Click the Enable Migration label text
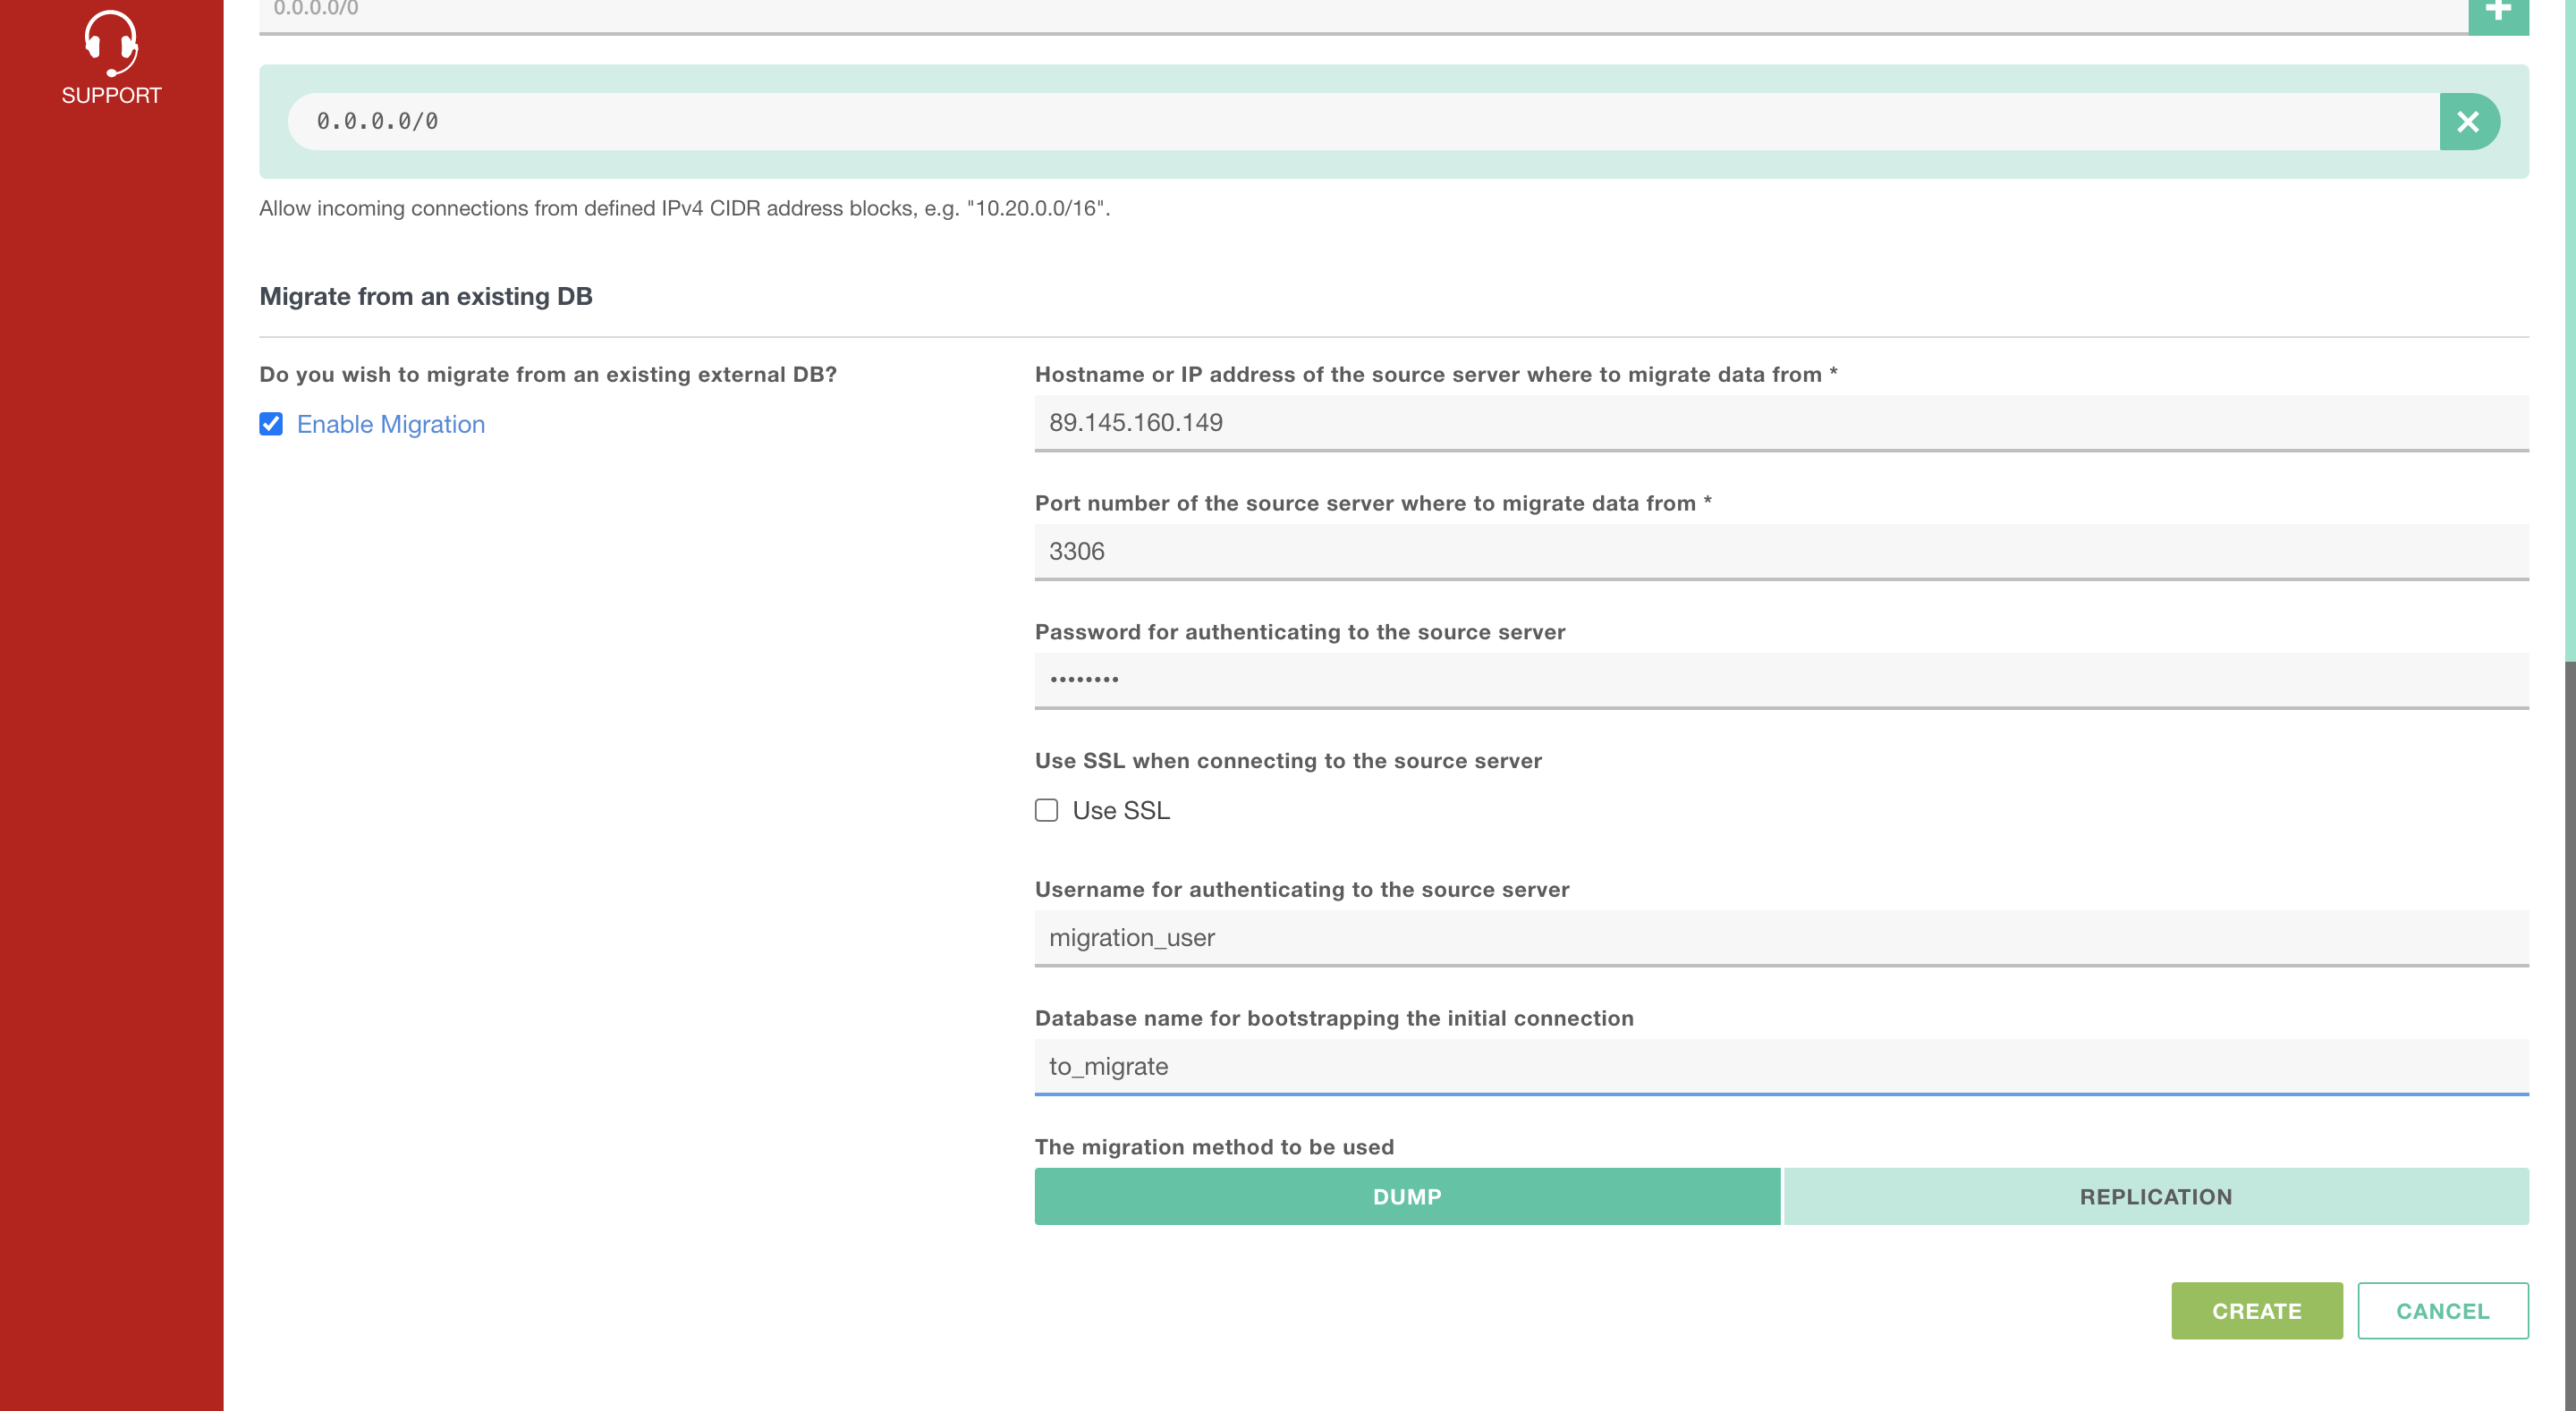This screenshot has width=2576, height=1411. (391, 424)
